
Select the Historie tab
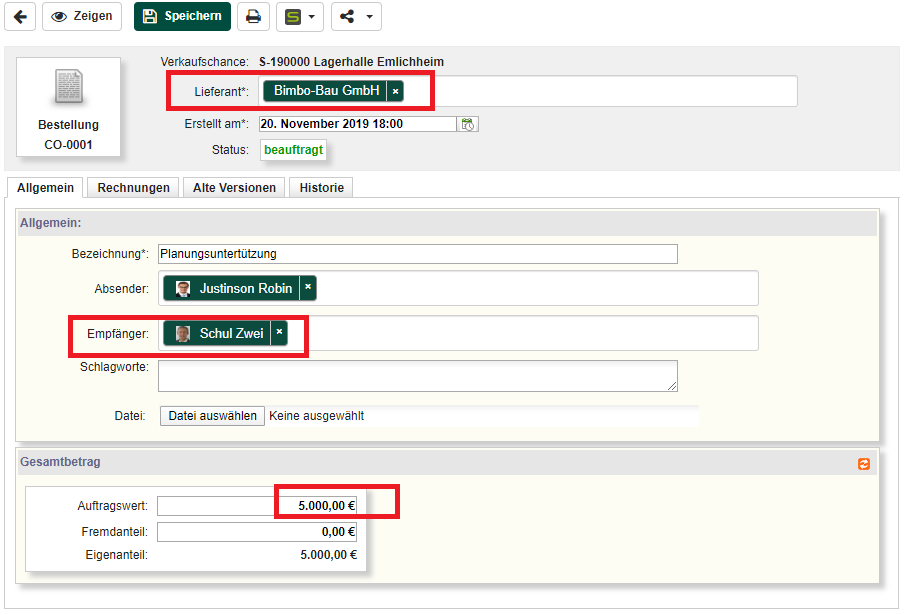point(321,187)
